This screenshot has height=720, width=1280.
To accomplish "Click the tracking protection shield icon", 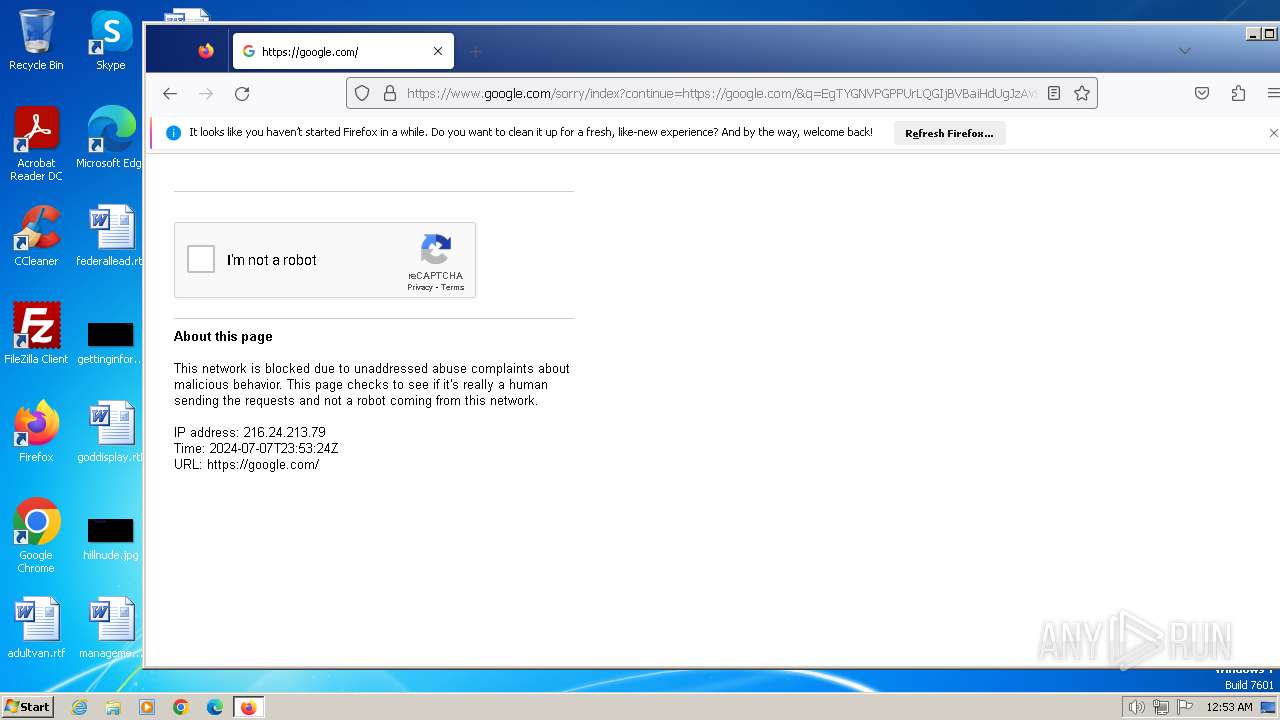I will coord(362,93).
